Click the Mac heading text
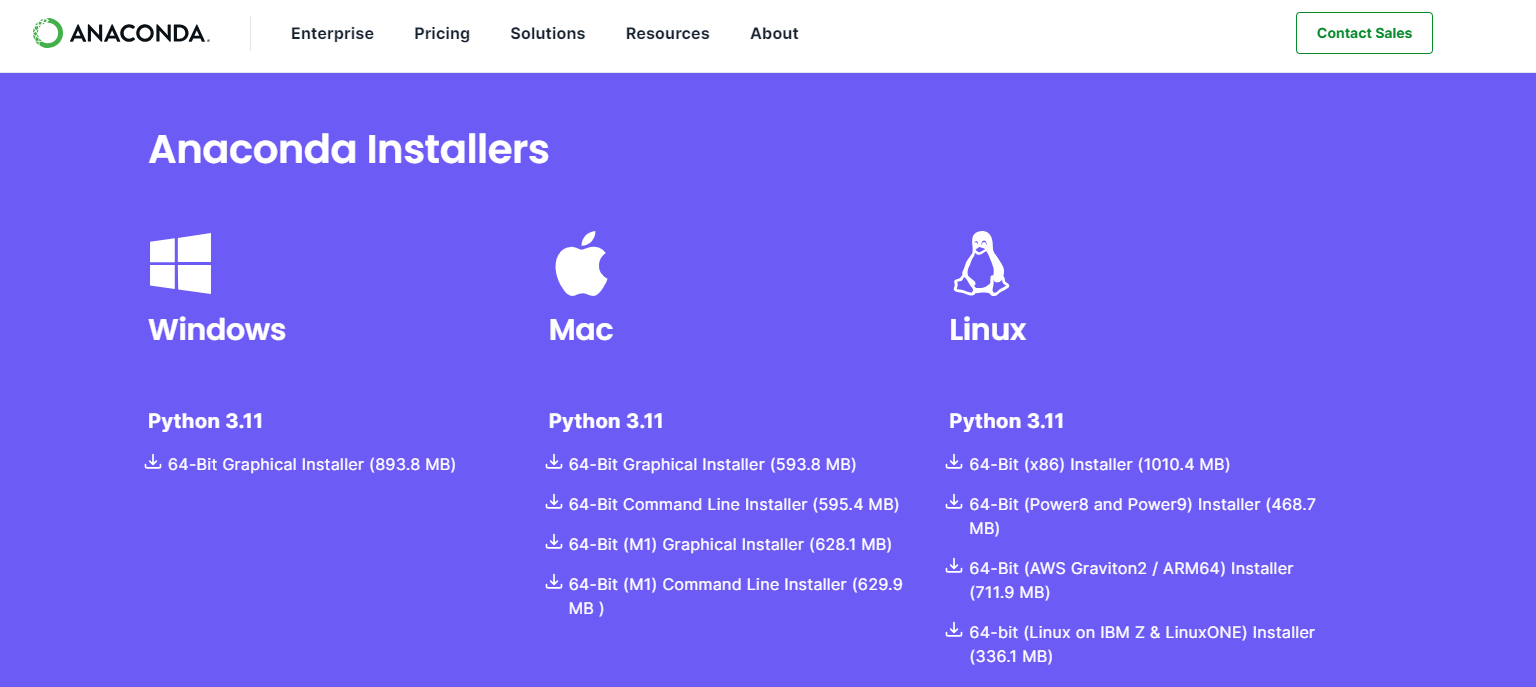This screenshot has width=1536, height=687. point(581,329)
